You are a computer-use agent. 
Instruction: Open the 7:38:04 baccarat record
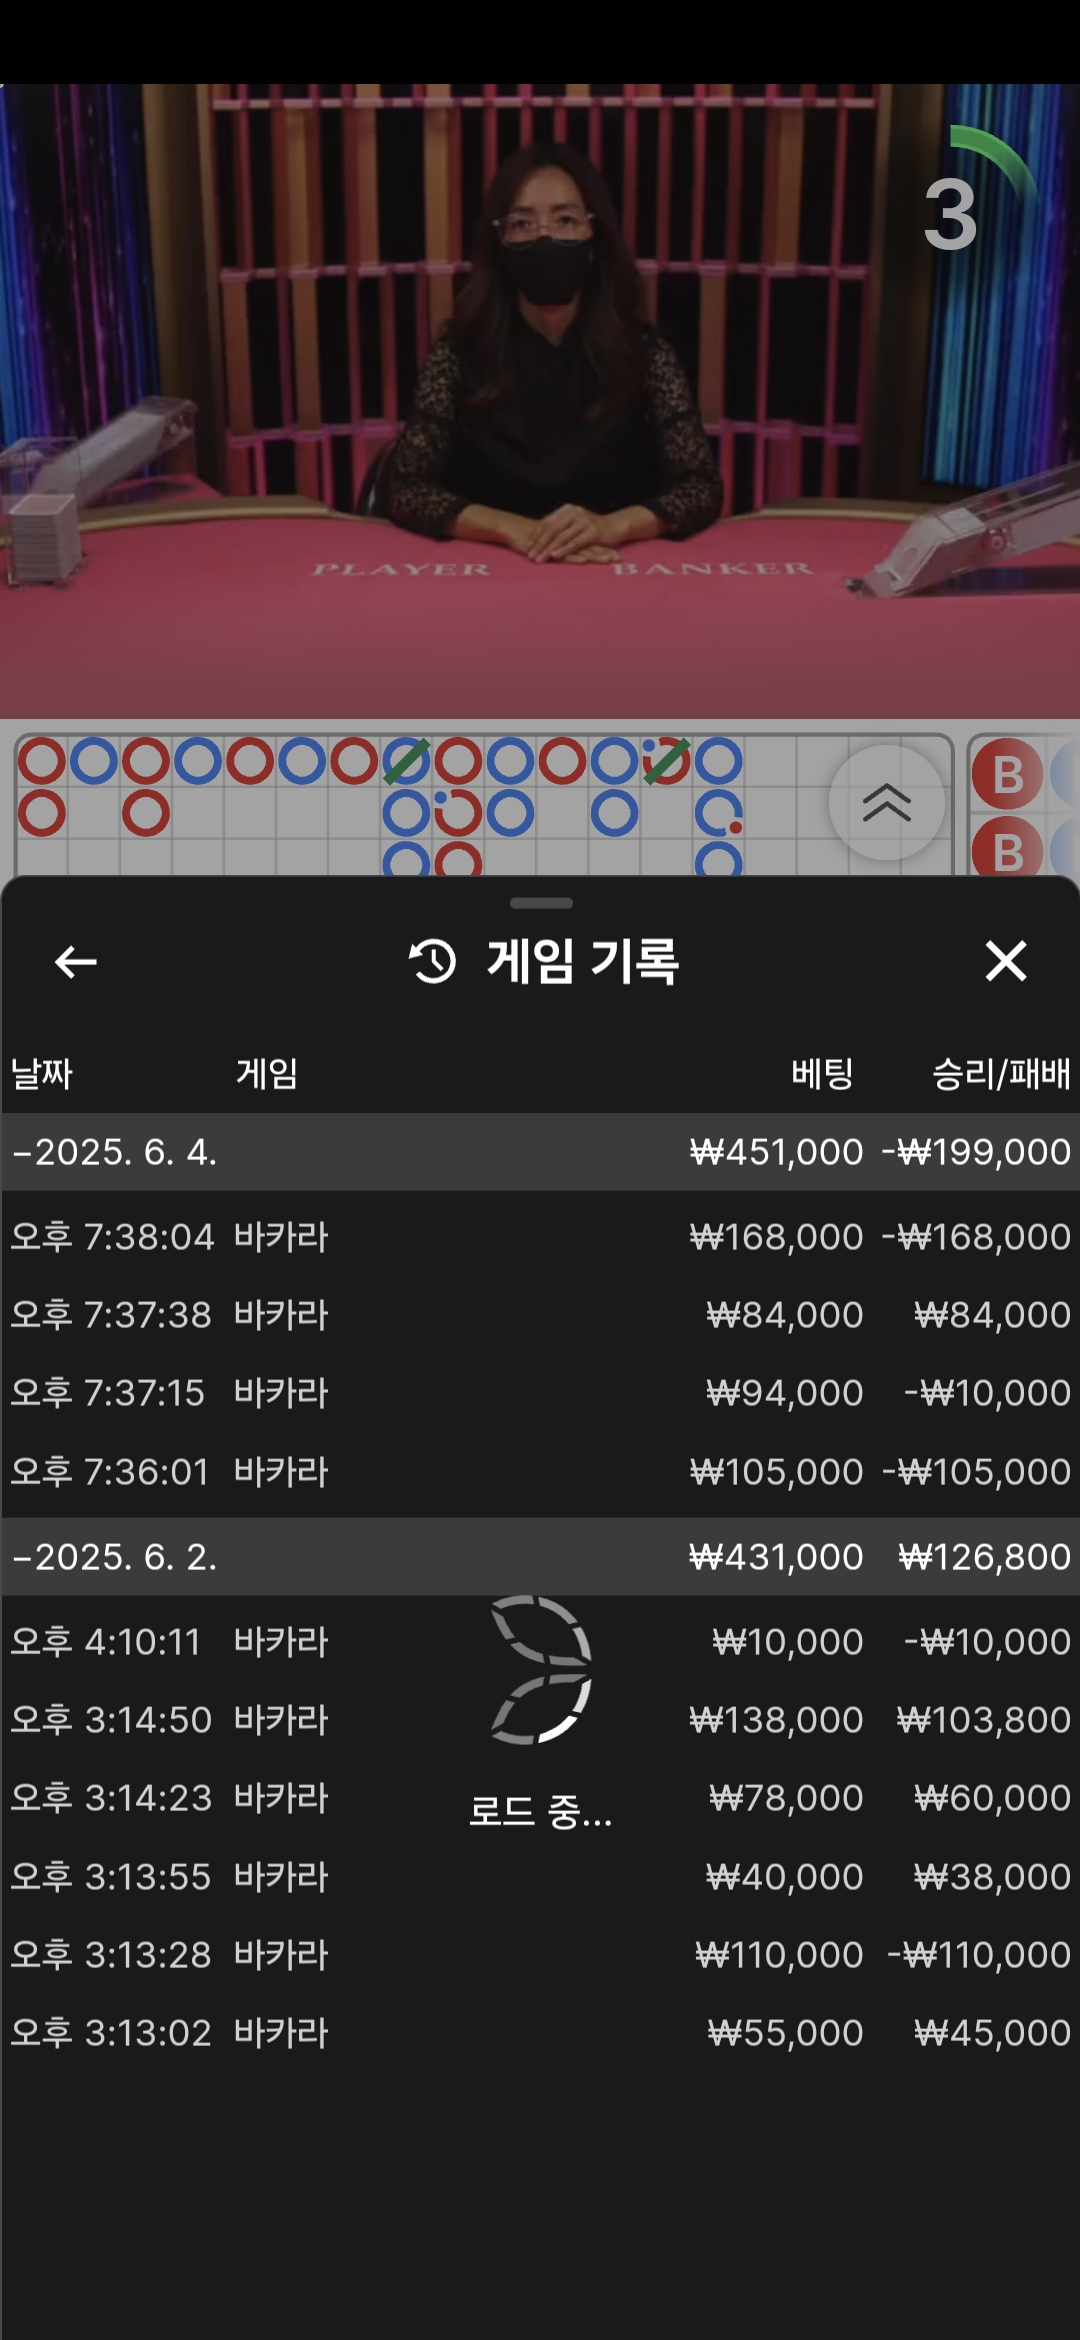click(540, 1237)
